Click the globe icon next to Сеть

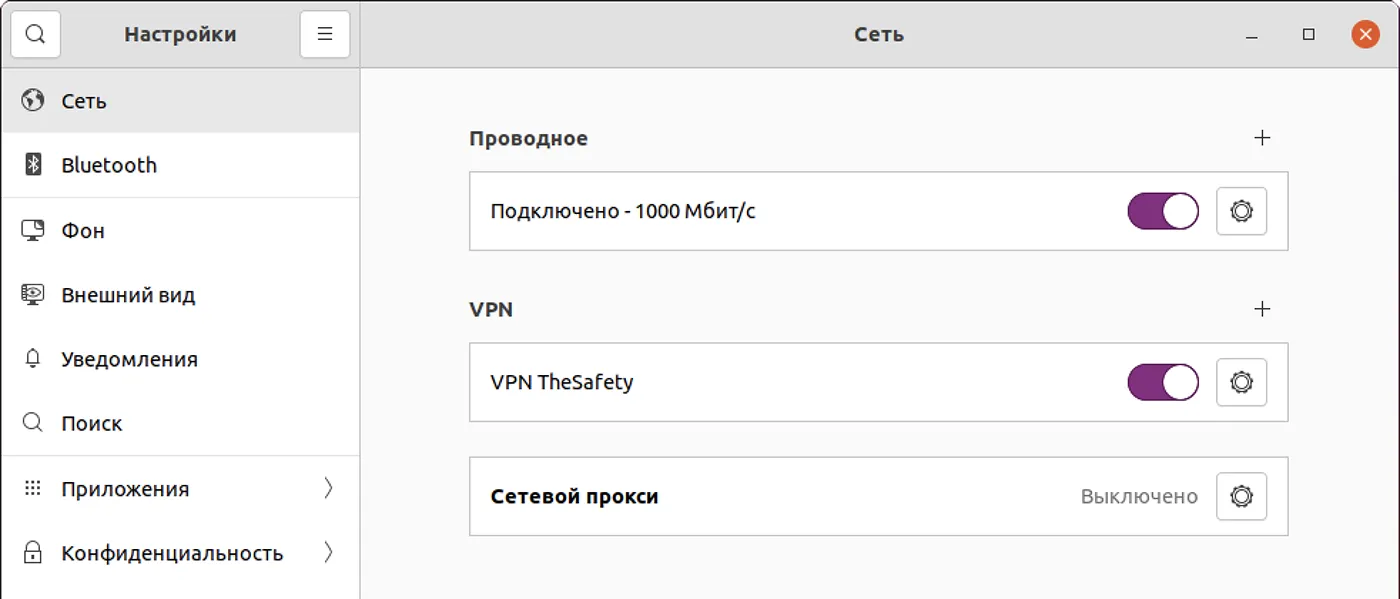click(33, 100)
